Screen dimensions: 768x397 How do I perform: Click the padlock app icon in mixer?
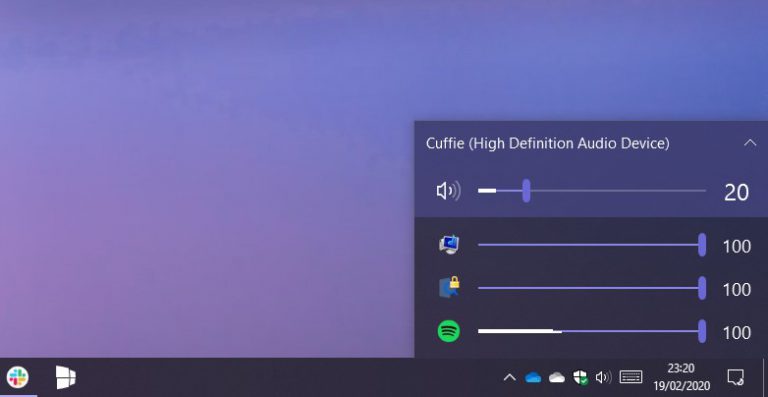click(x=449, y=287)
